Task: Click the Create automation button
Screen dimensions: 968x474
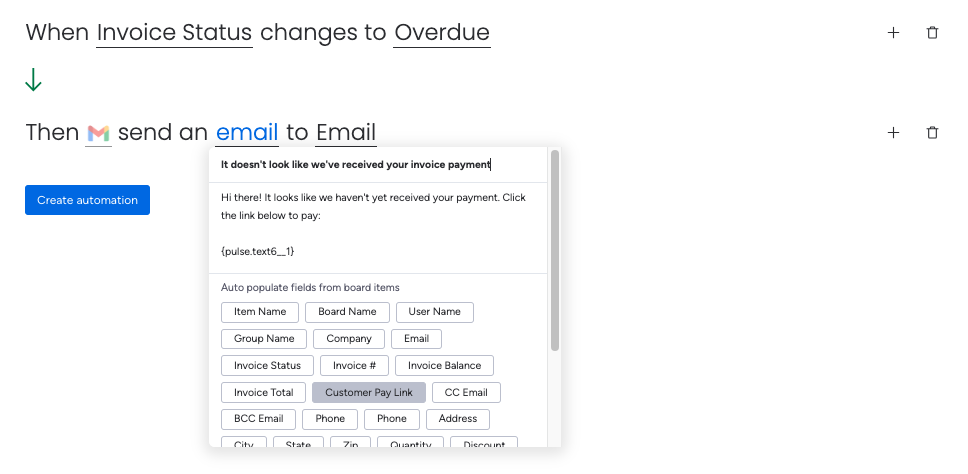Action: [x=87, y=200]
